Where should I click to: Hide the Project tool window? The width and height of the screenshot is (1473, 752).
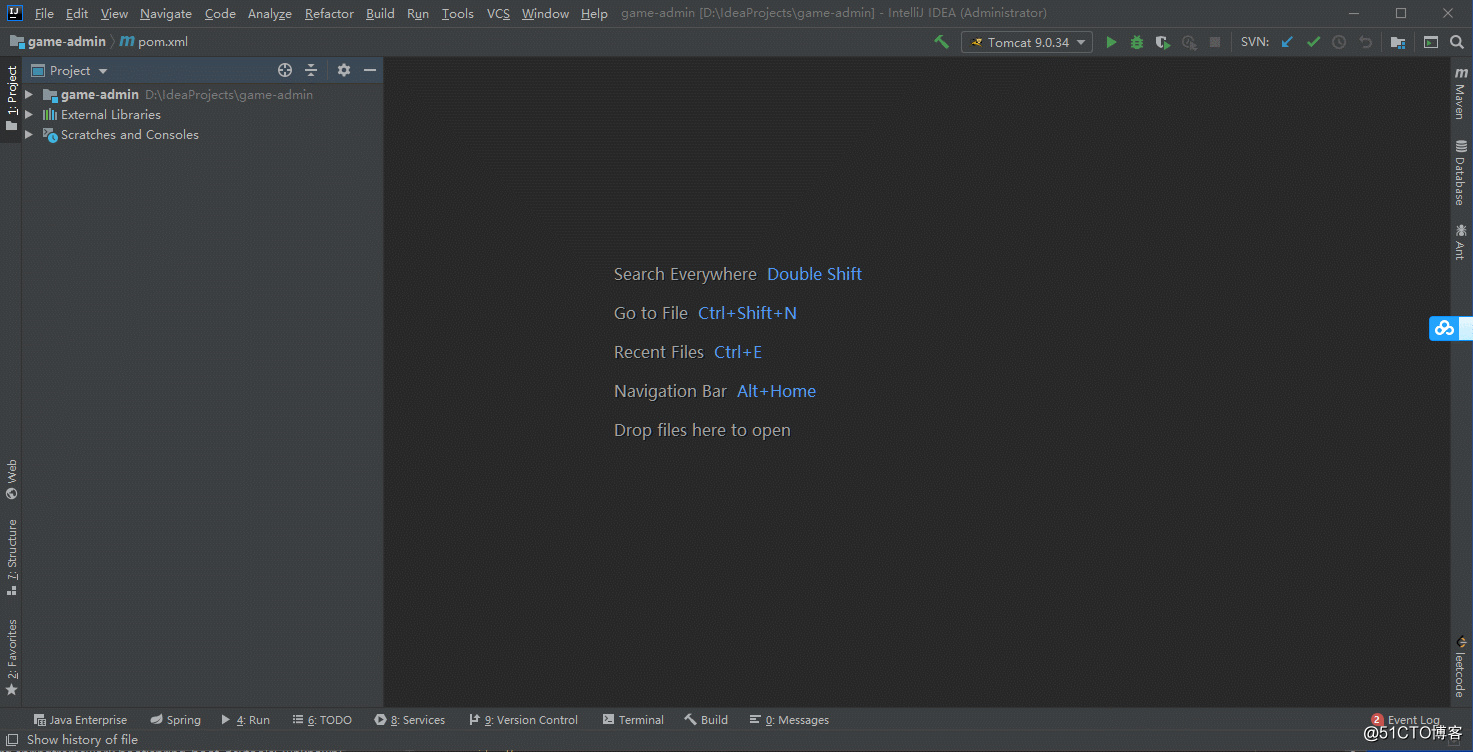[370, 70]
